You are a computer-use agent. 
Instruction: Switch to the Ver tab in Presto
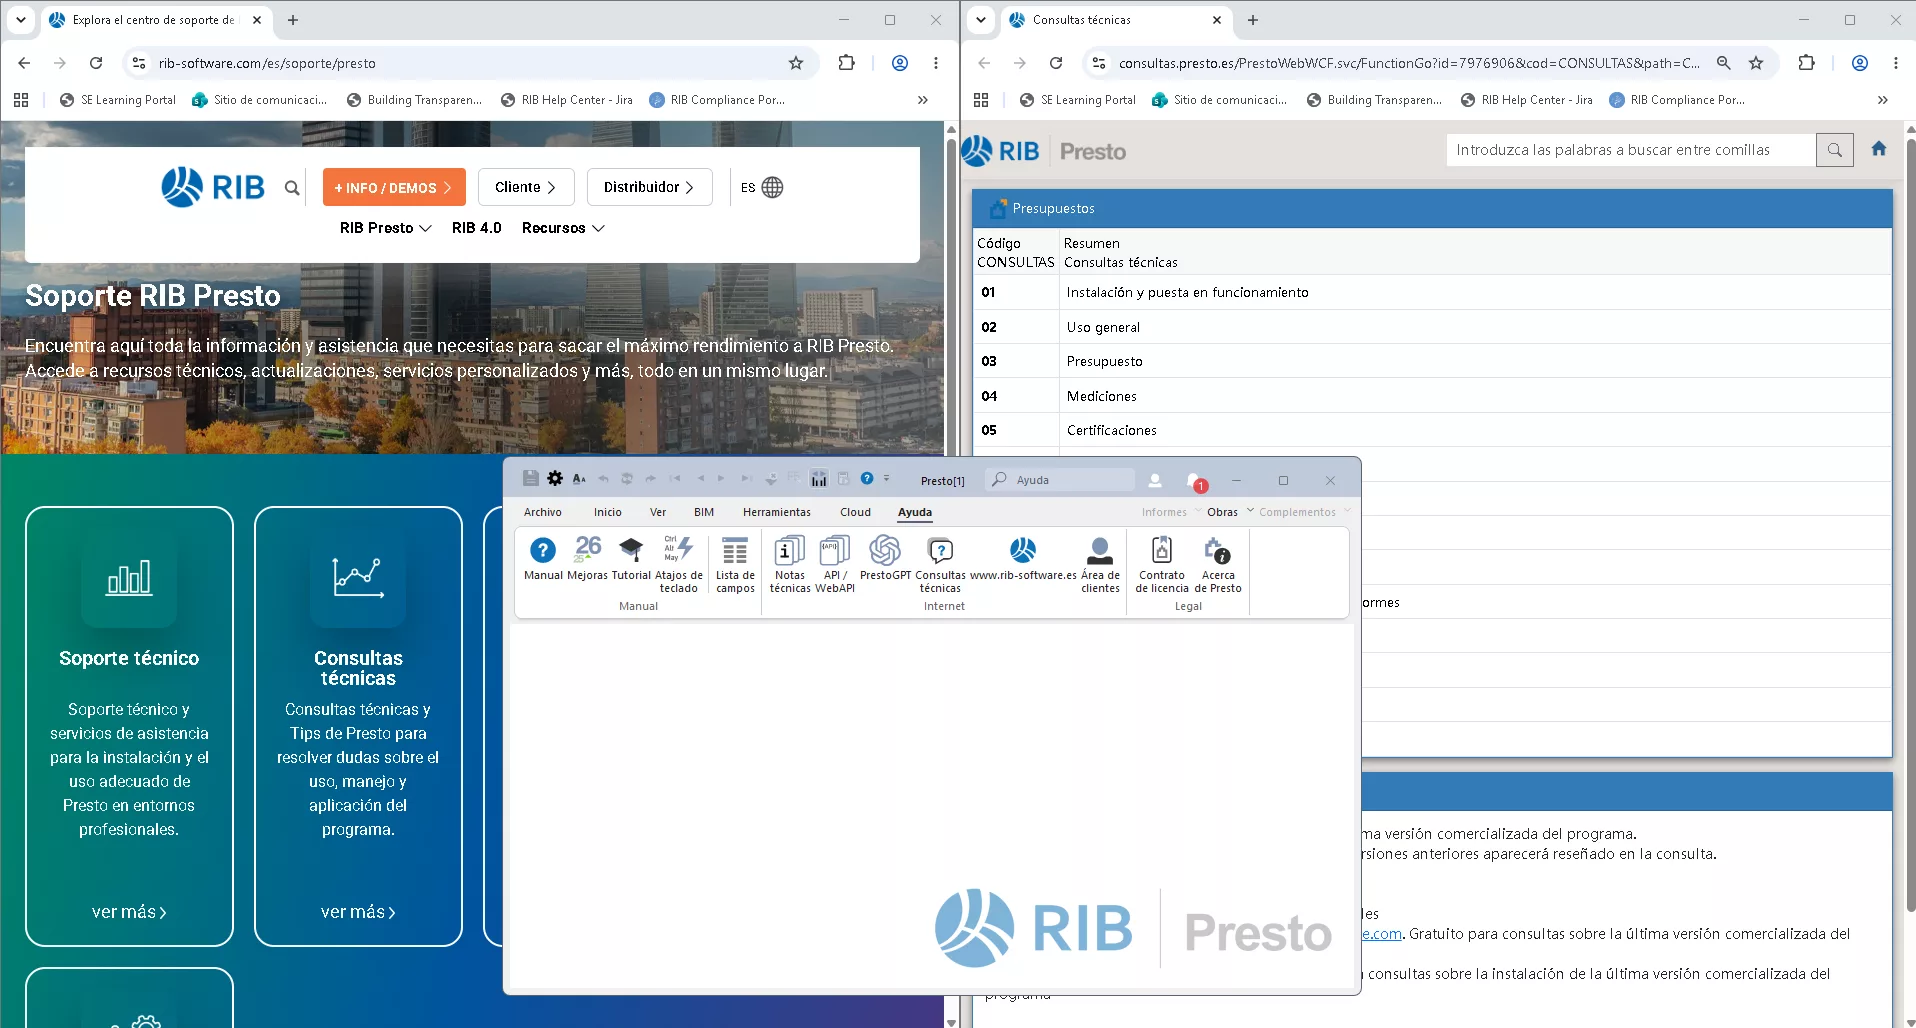[658, 512]
